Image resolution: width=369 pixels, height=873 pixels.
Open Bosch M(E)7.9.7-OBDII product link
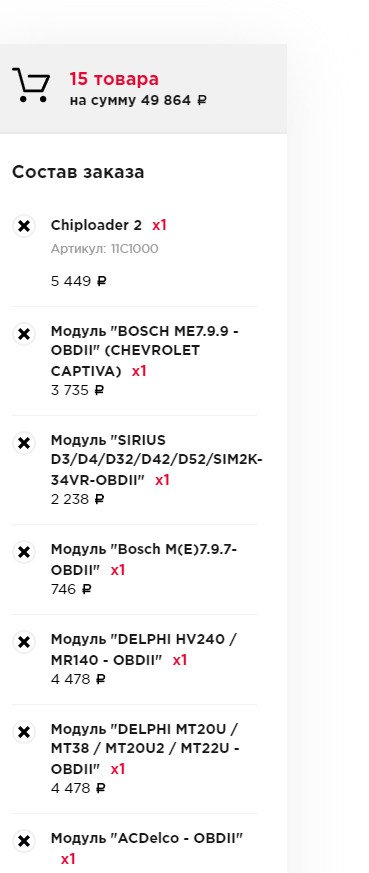click(144, 559)
